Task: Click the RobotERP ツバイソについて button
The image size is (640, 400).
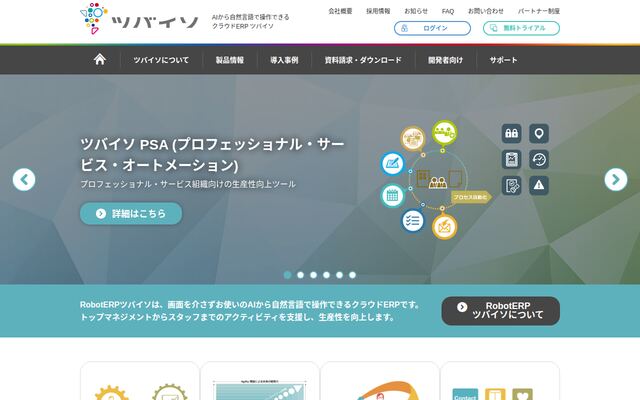Action: tap(501, 311)
